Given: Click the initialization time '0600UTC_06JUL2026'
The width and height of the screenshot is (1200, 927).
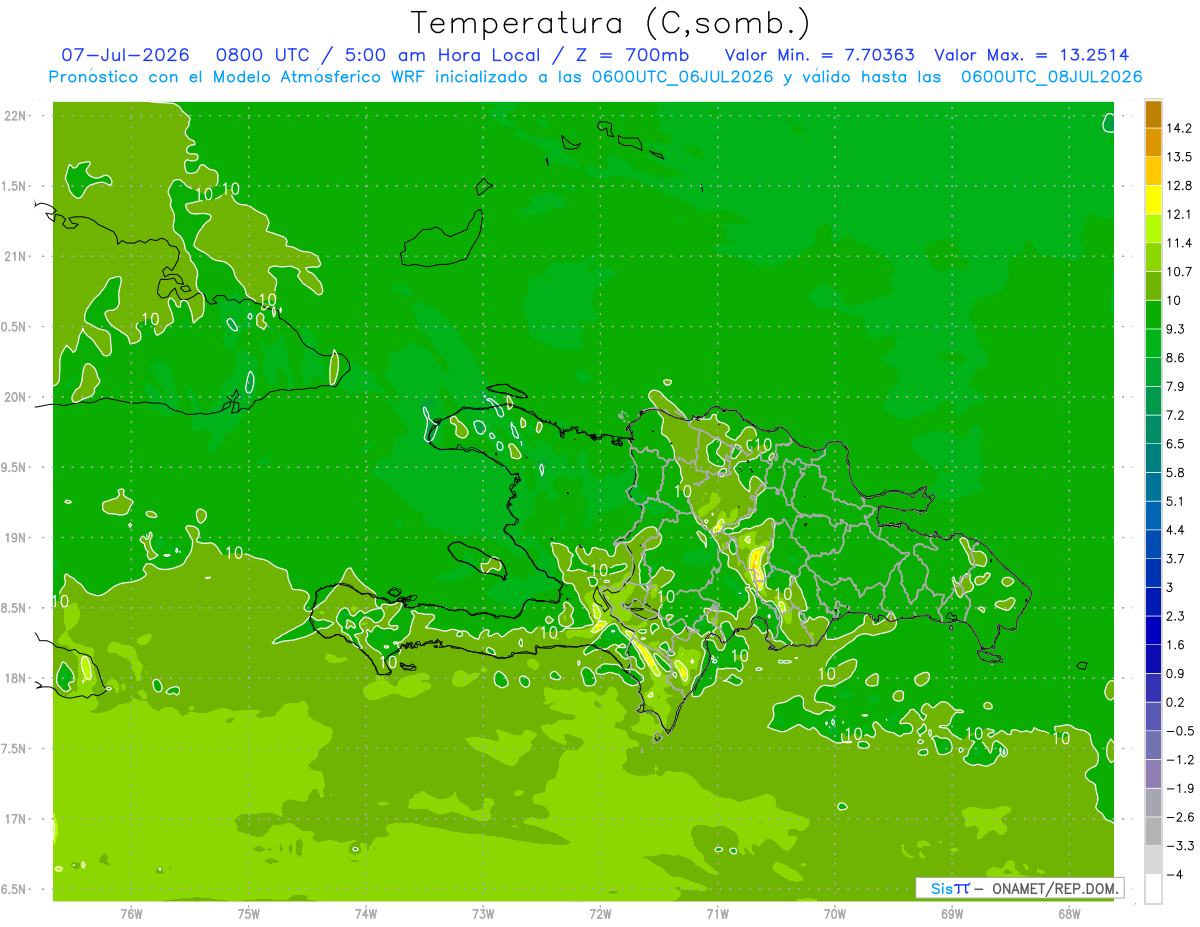Looking at the screenshot, I should [683, 77].
